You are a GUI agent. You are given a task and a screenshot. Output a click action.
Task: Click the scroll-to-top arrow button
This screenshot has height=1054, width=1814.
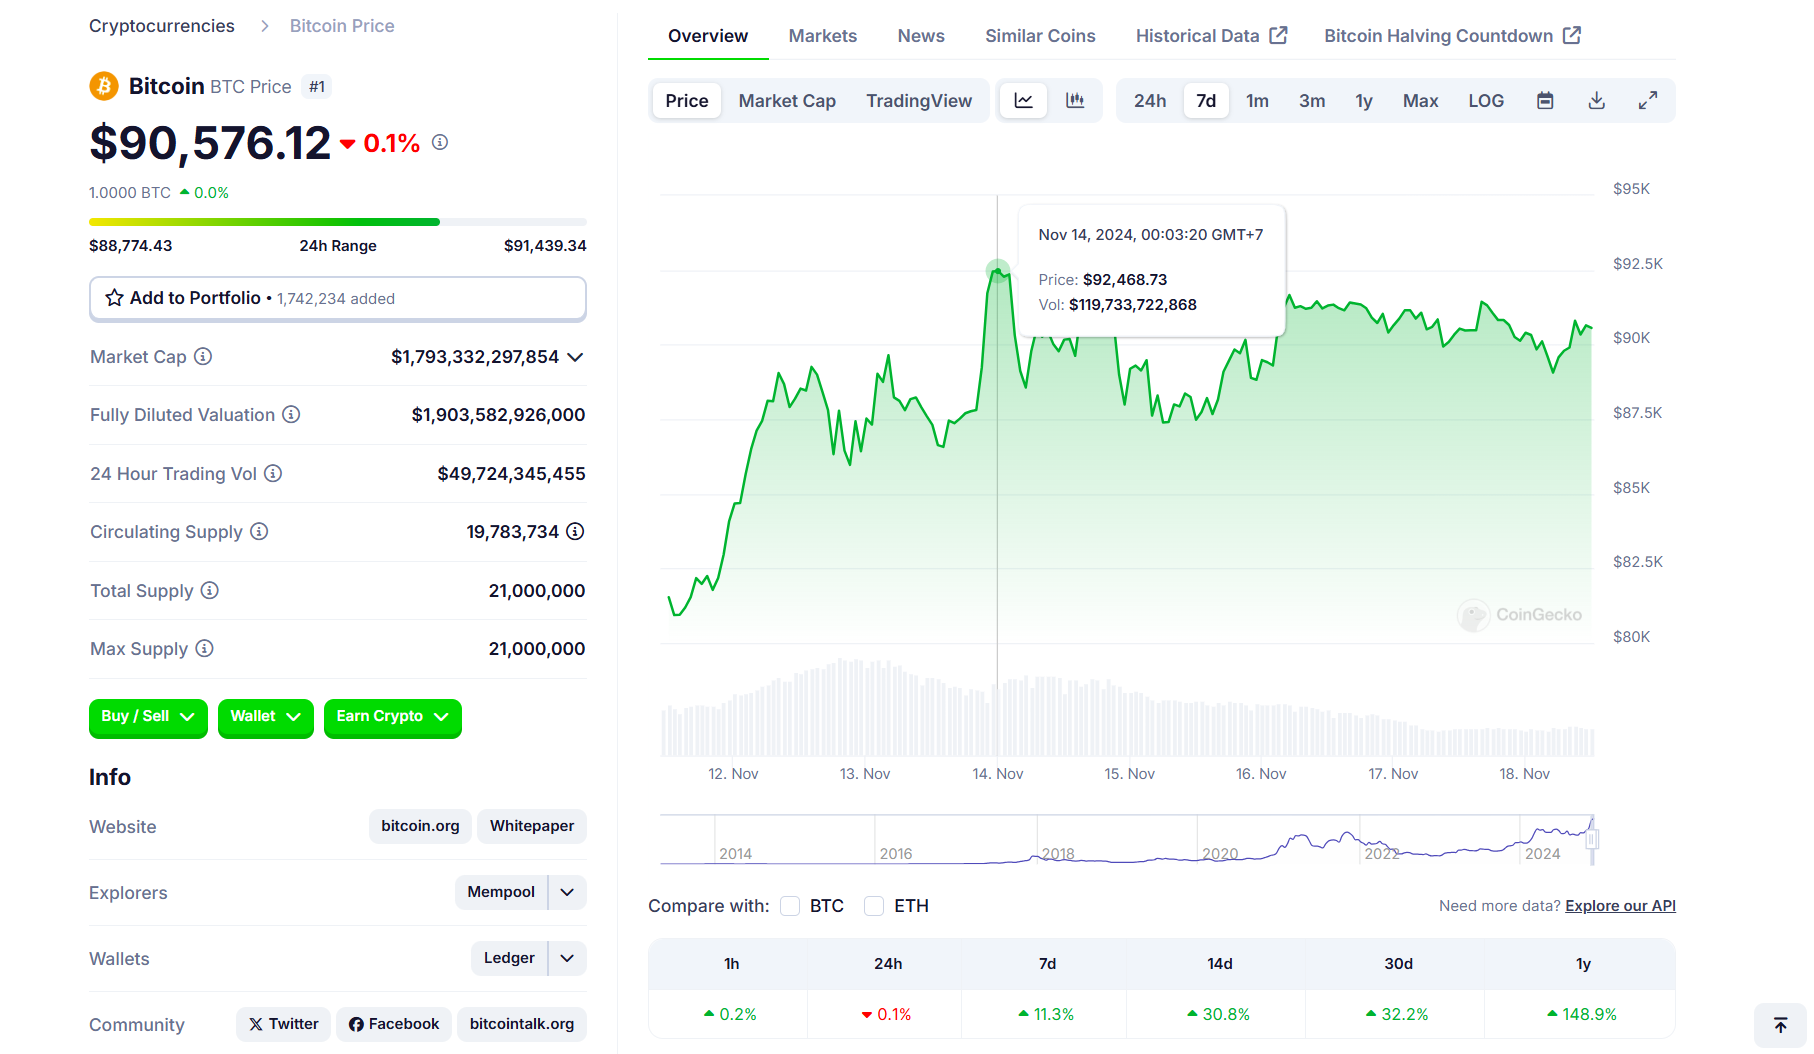tap(1780, 1025)
